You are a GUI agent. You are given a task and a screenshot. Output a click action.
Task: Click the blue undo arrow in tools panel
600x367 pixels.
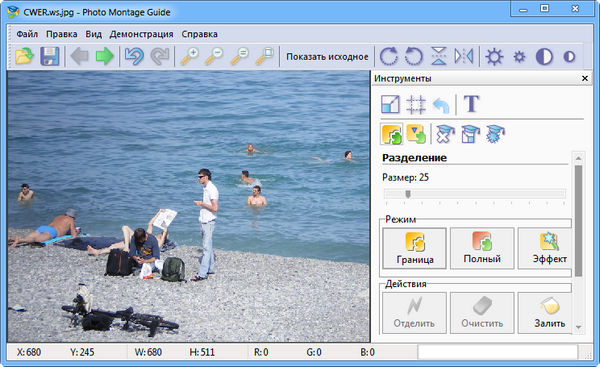point(441,105)
